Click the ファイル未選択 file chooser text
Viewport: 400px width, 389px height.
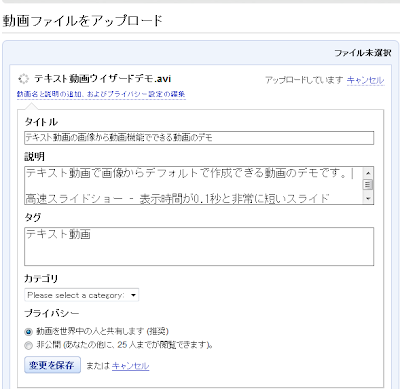(x=363, y=53)
